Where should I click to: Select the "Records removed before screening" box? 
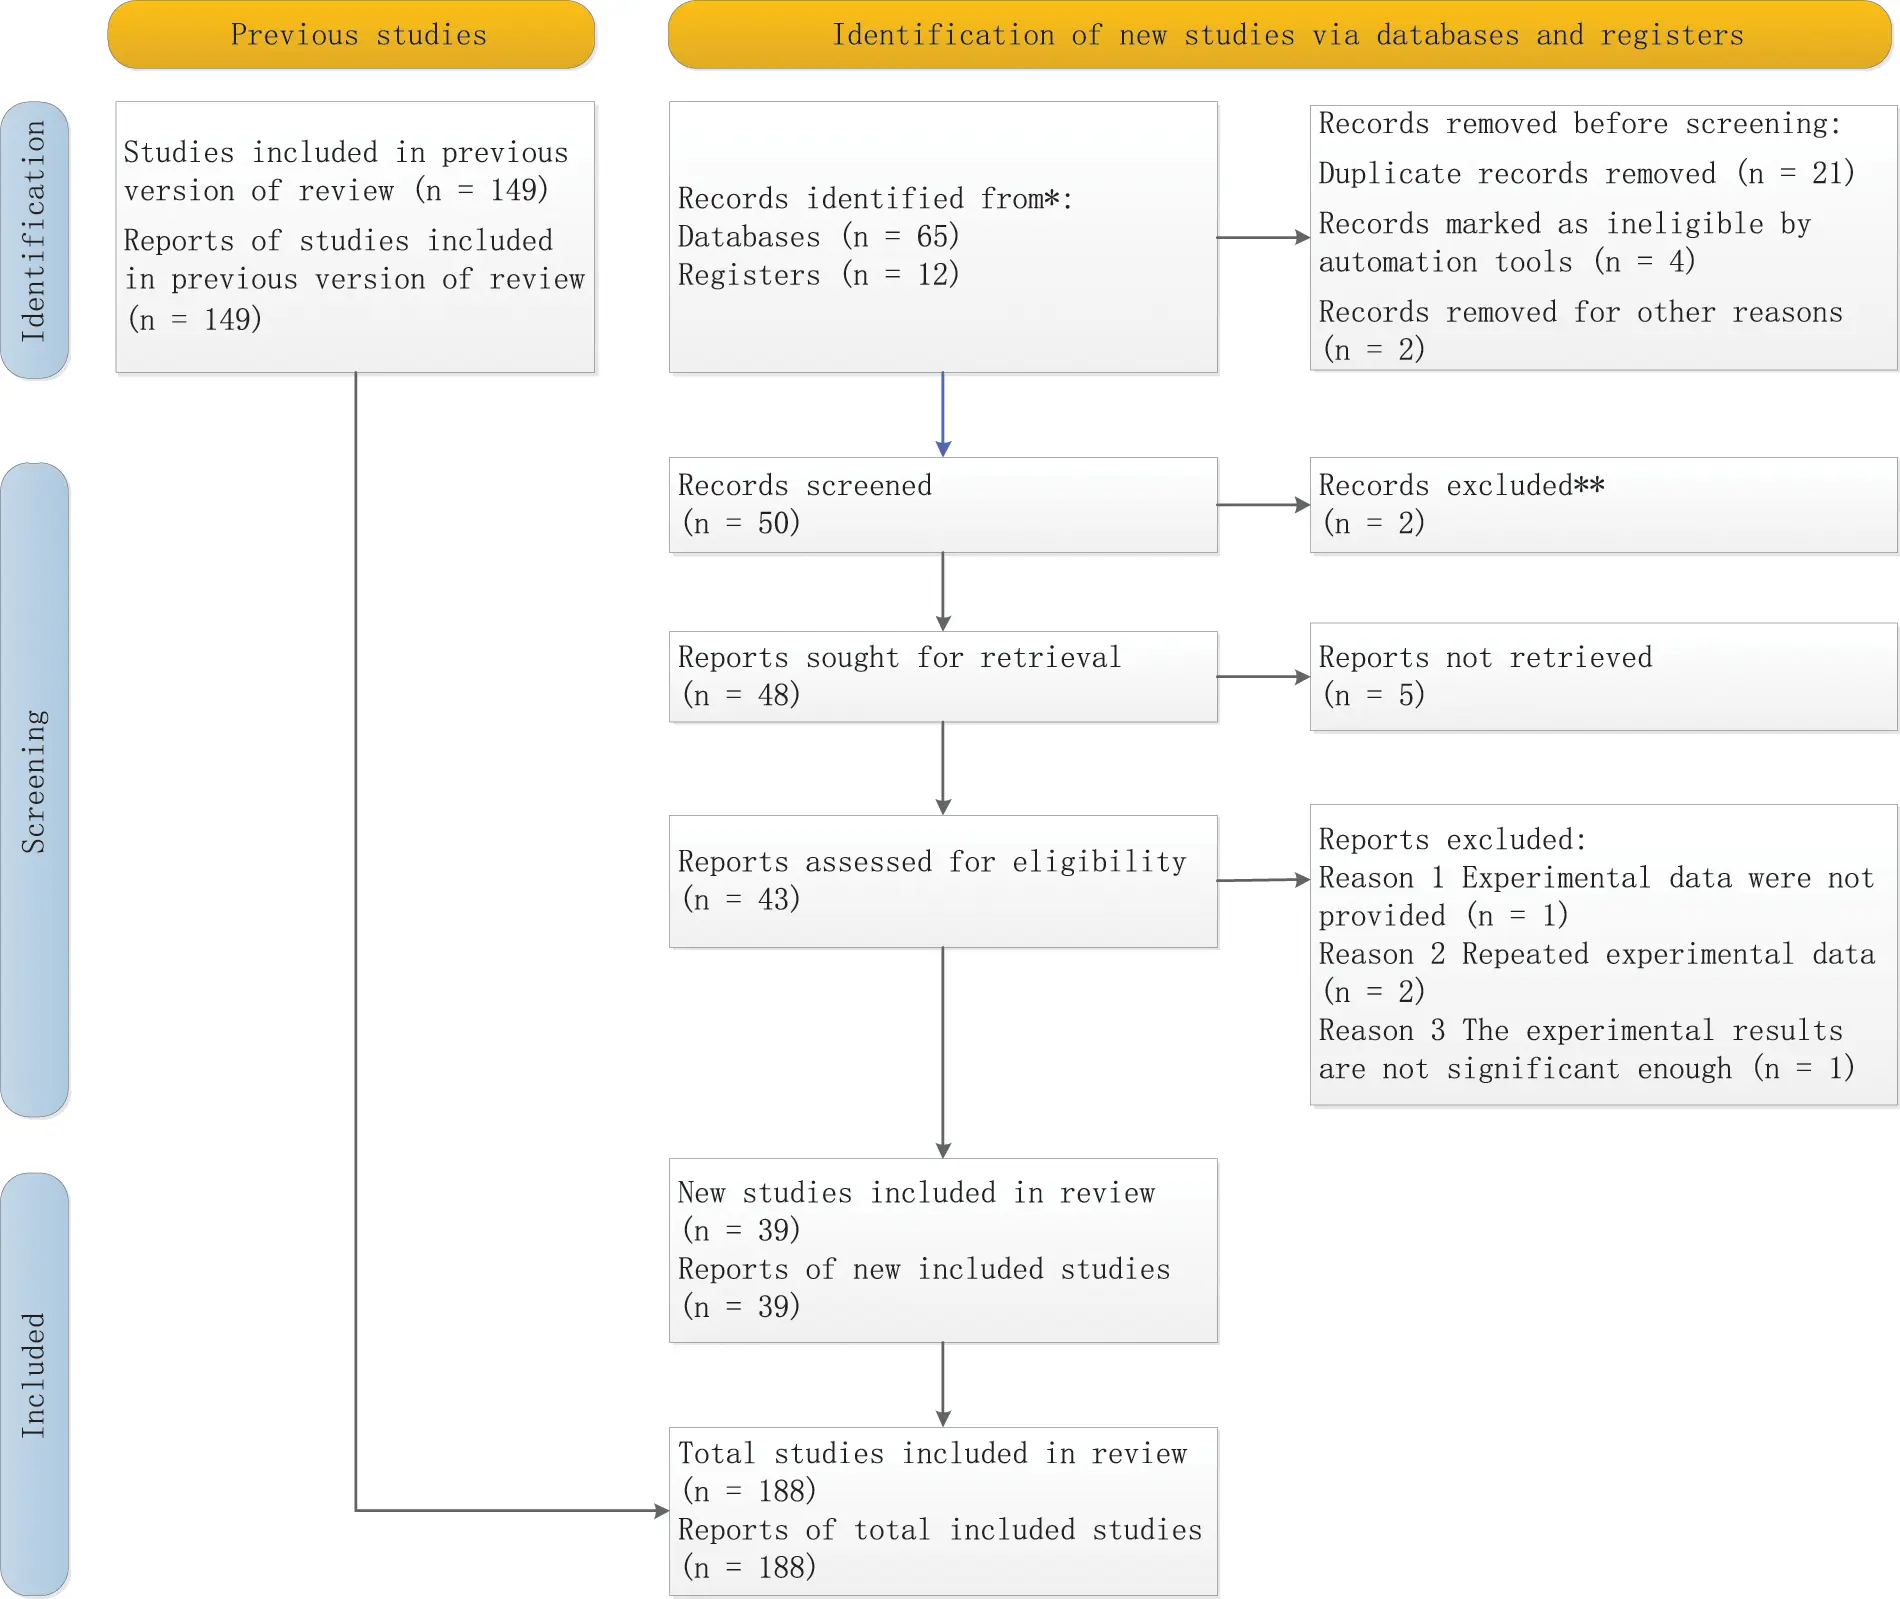[x=1602, y=237]
